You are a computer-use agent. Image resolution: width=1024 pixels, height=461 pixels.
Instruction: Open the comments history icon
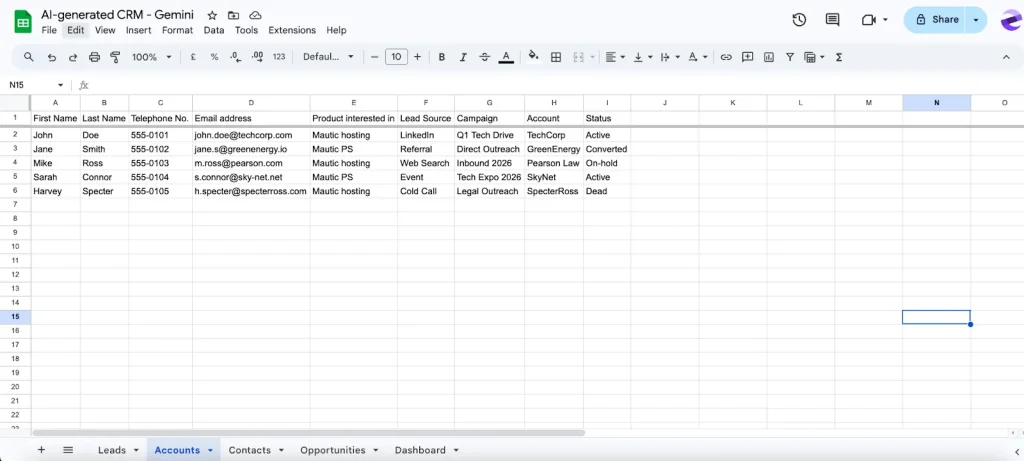[832, 20]
